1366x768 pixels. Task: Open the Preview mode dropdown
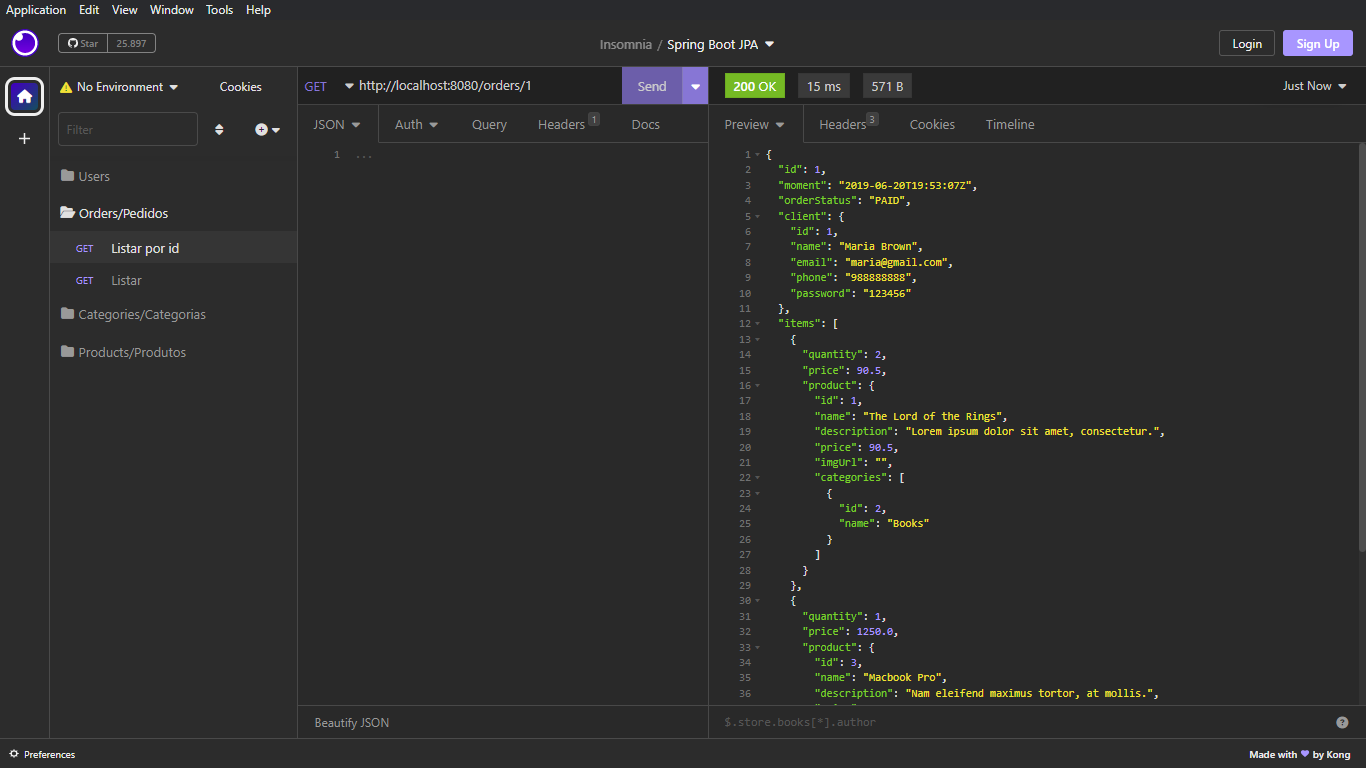pyautogui.click(x=755, y=124)
